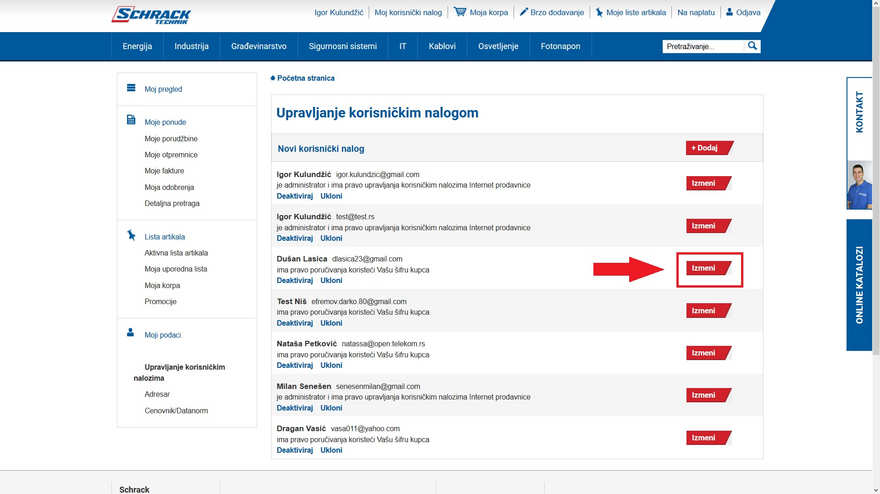This screenshot has height=494, width=880.
Task: Click the contact person photo thumbnail
Action: coord(859,185)
